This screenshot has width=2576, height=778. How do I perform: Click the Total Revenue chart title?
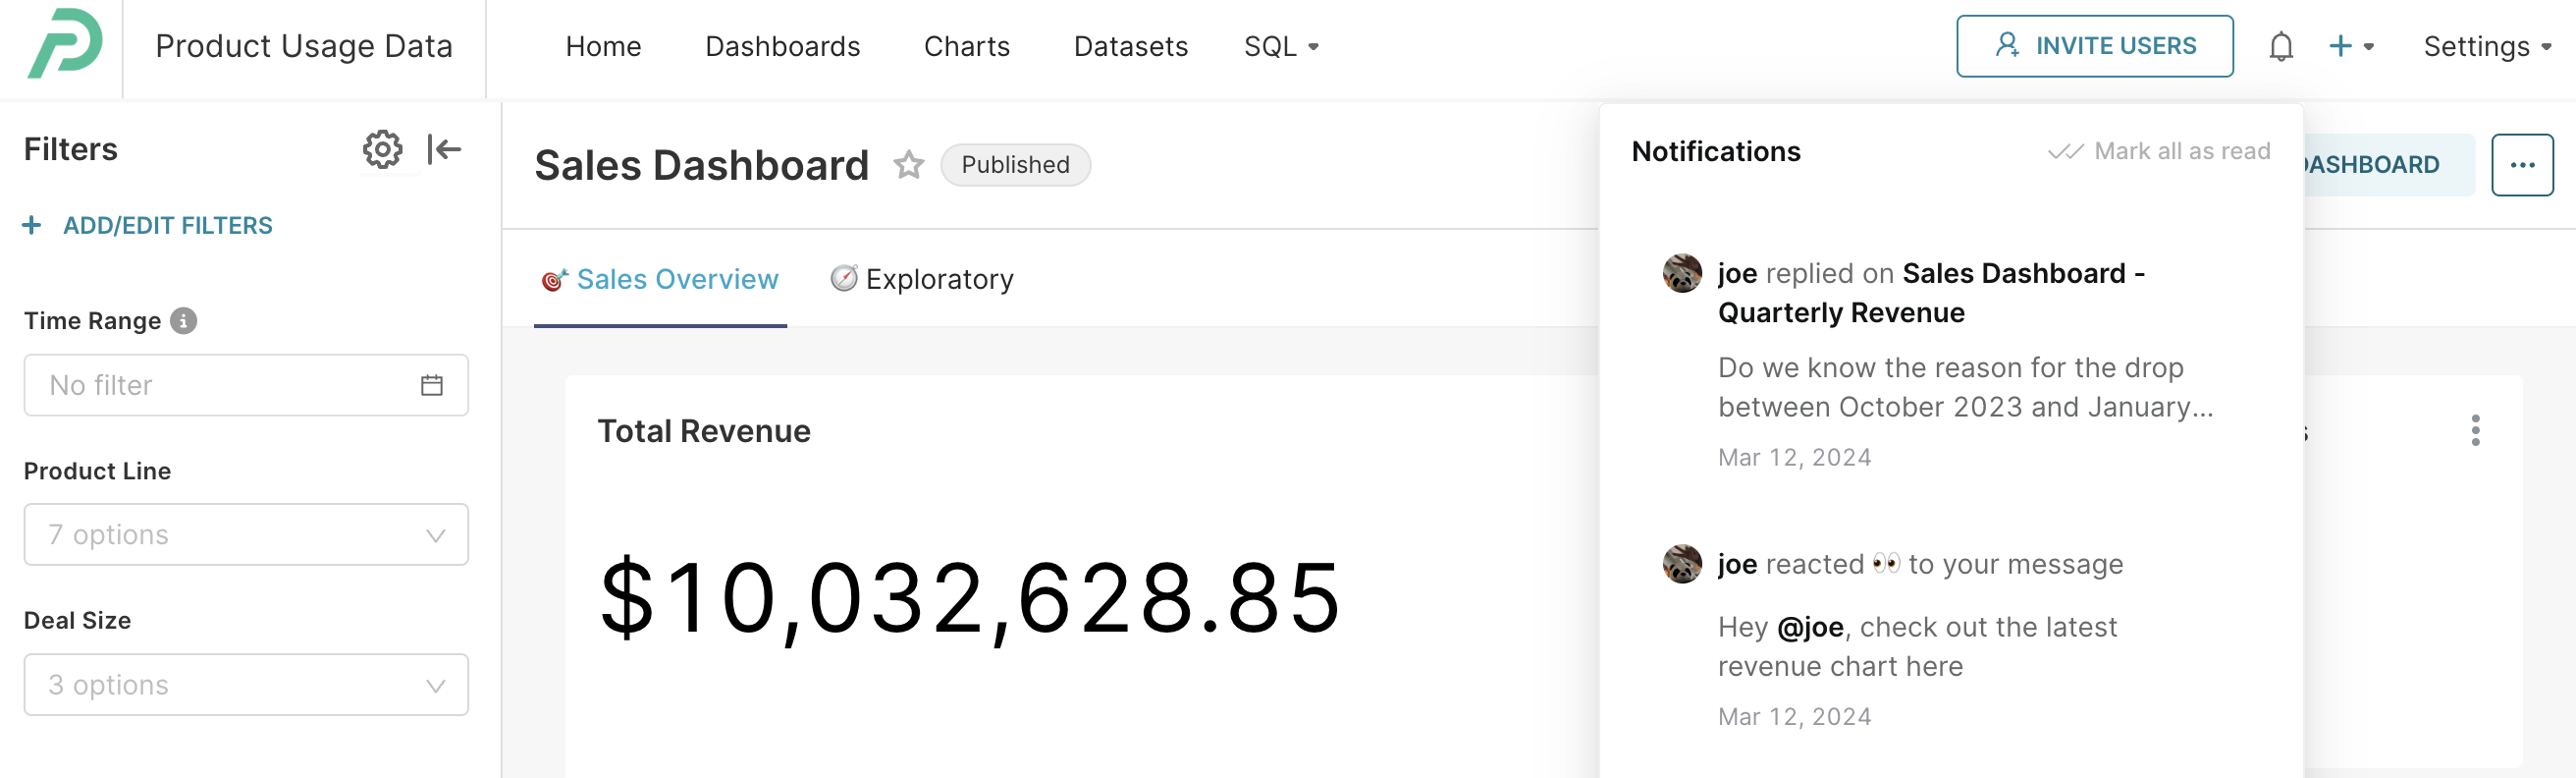coord(704,431)
